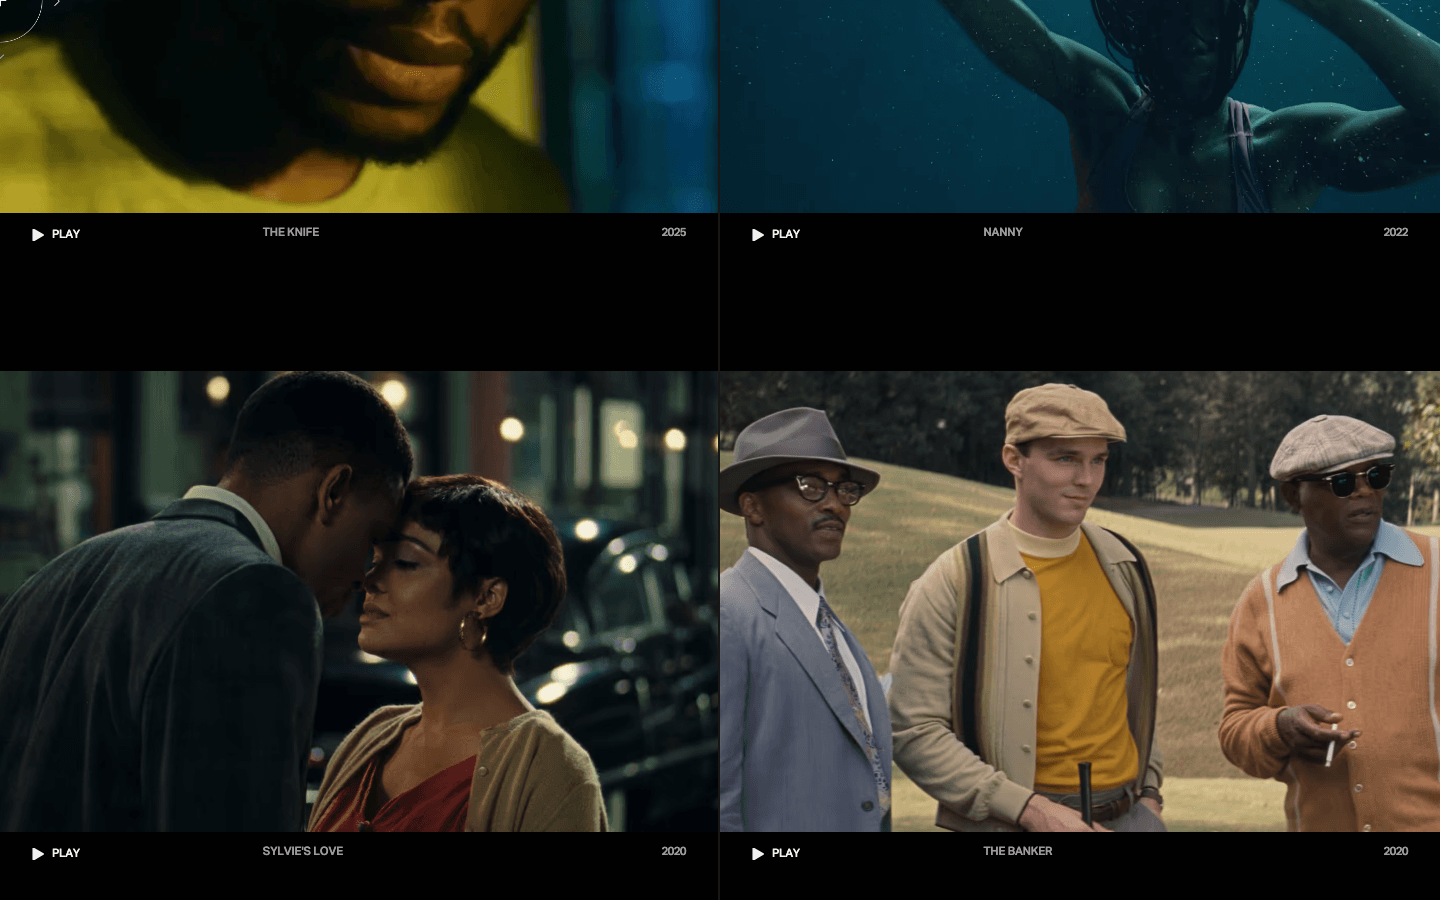Click the 2020 year beside Sylvie's Love
Image resolution: width=1440 pixels, height=900 pixels.
[x=674, y=851]
